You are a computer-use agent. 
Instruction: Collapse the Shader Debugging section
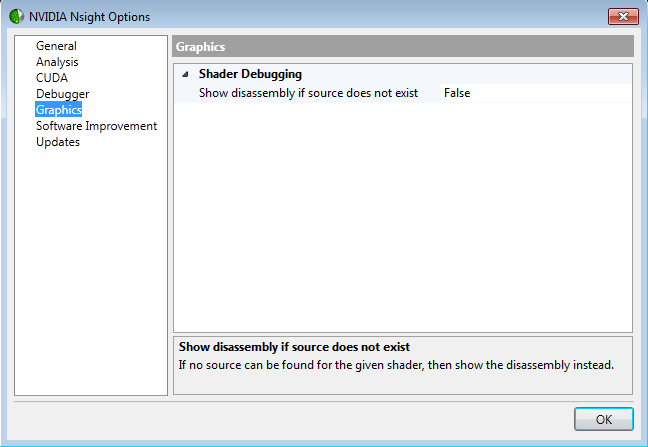186,74
